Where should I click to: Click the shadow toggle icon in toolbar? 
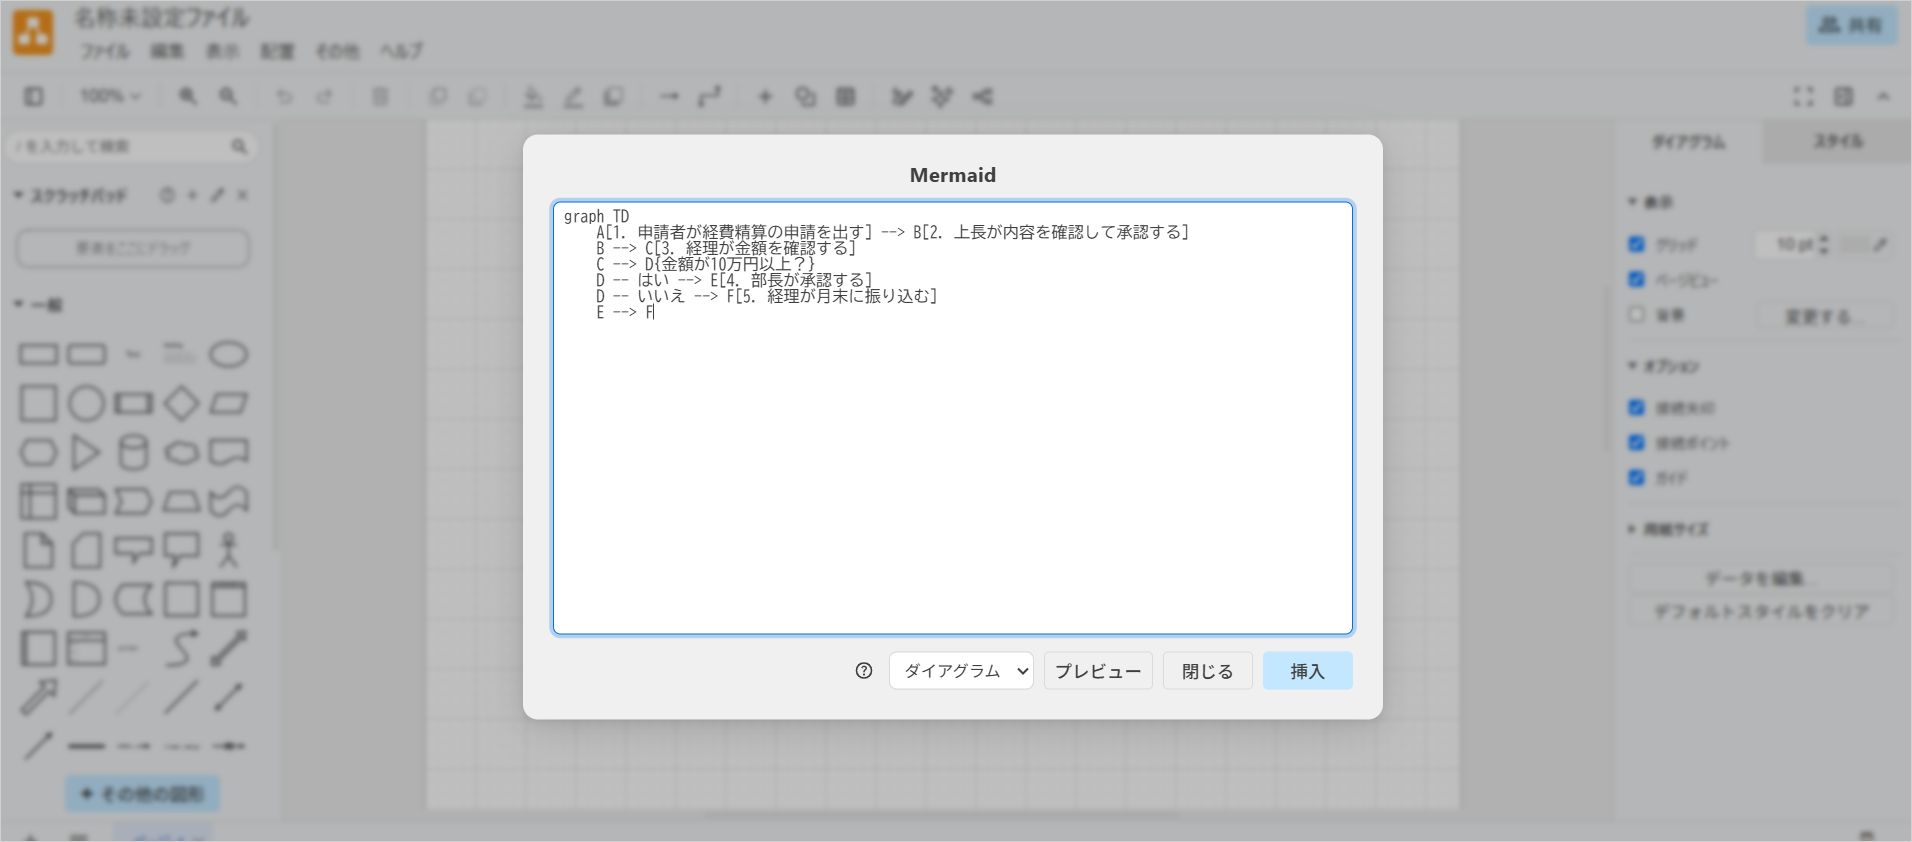click(x=613, y=97)
